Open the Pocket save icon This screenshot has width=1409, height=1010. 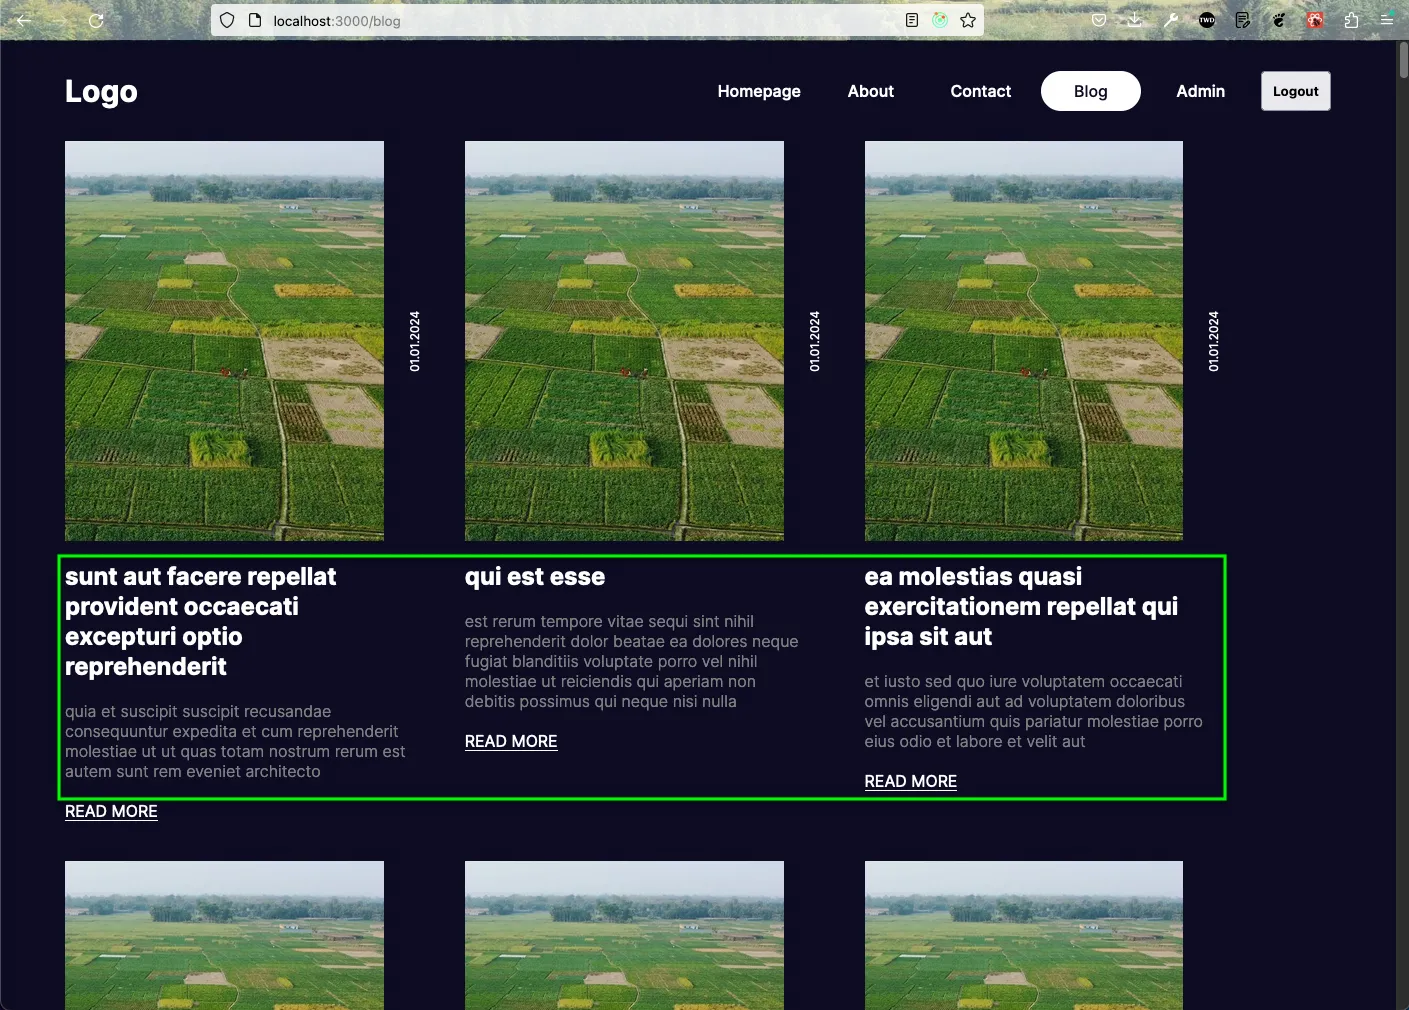click(1099, 20)
